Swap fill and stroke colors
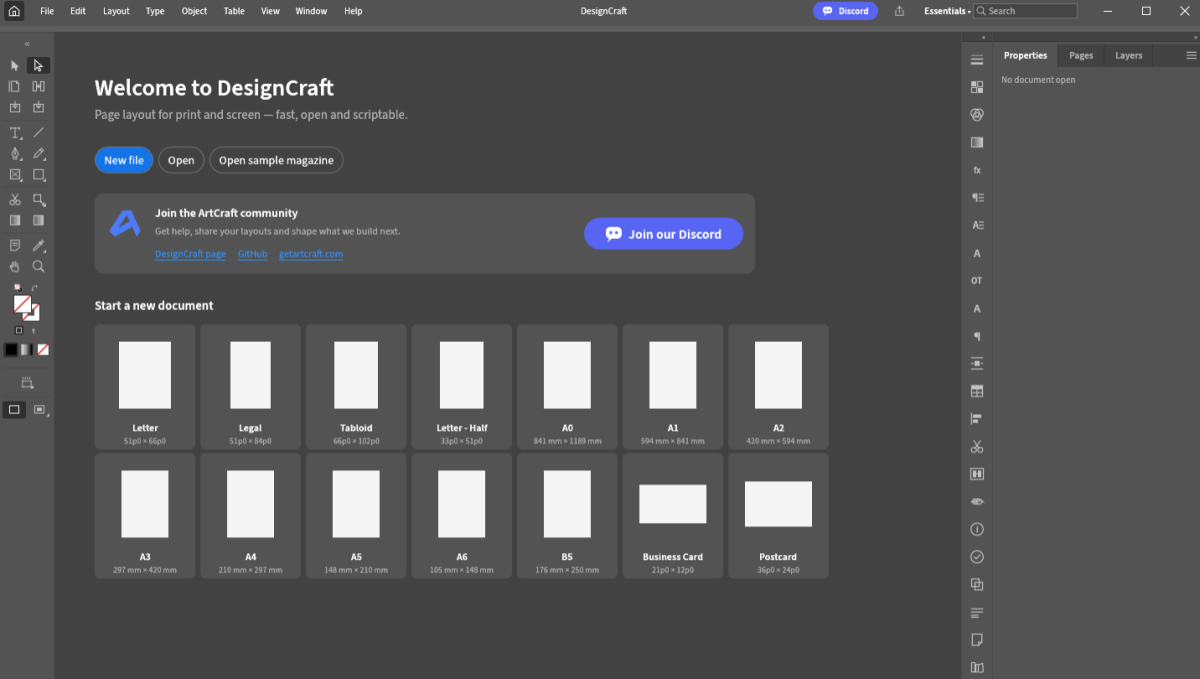1200x679 pixels. [35, 288]
